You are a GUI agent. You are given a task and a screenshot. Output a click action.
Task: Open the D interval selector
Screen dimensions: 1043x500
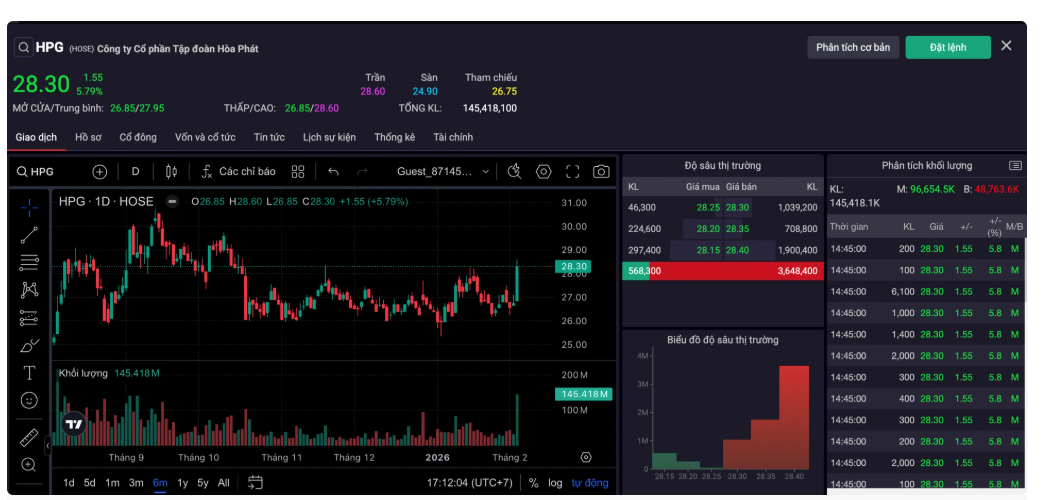coord(136,172)
